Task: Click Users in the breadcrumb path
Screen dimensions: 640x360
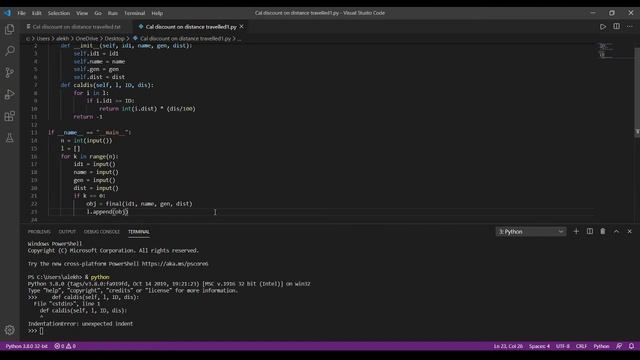Action: tap(43, 38)
